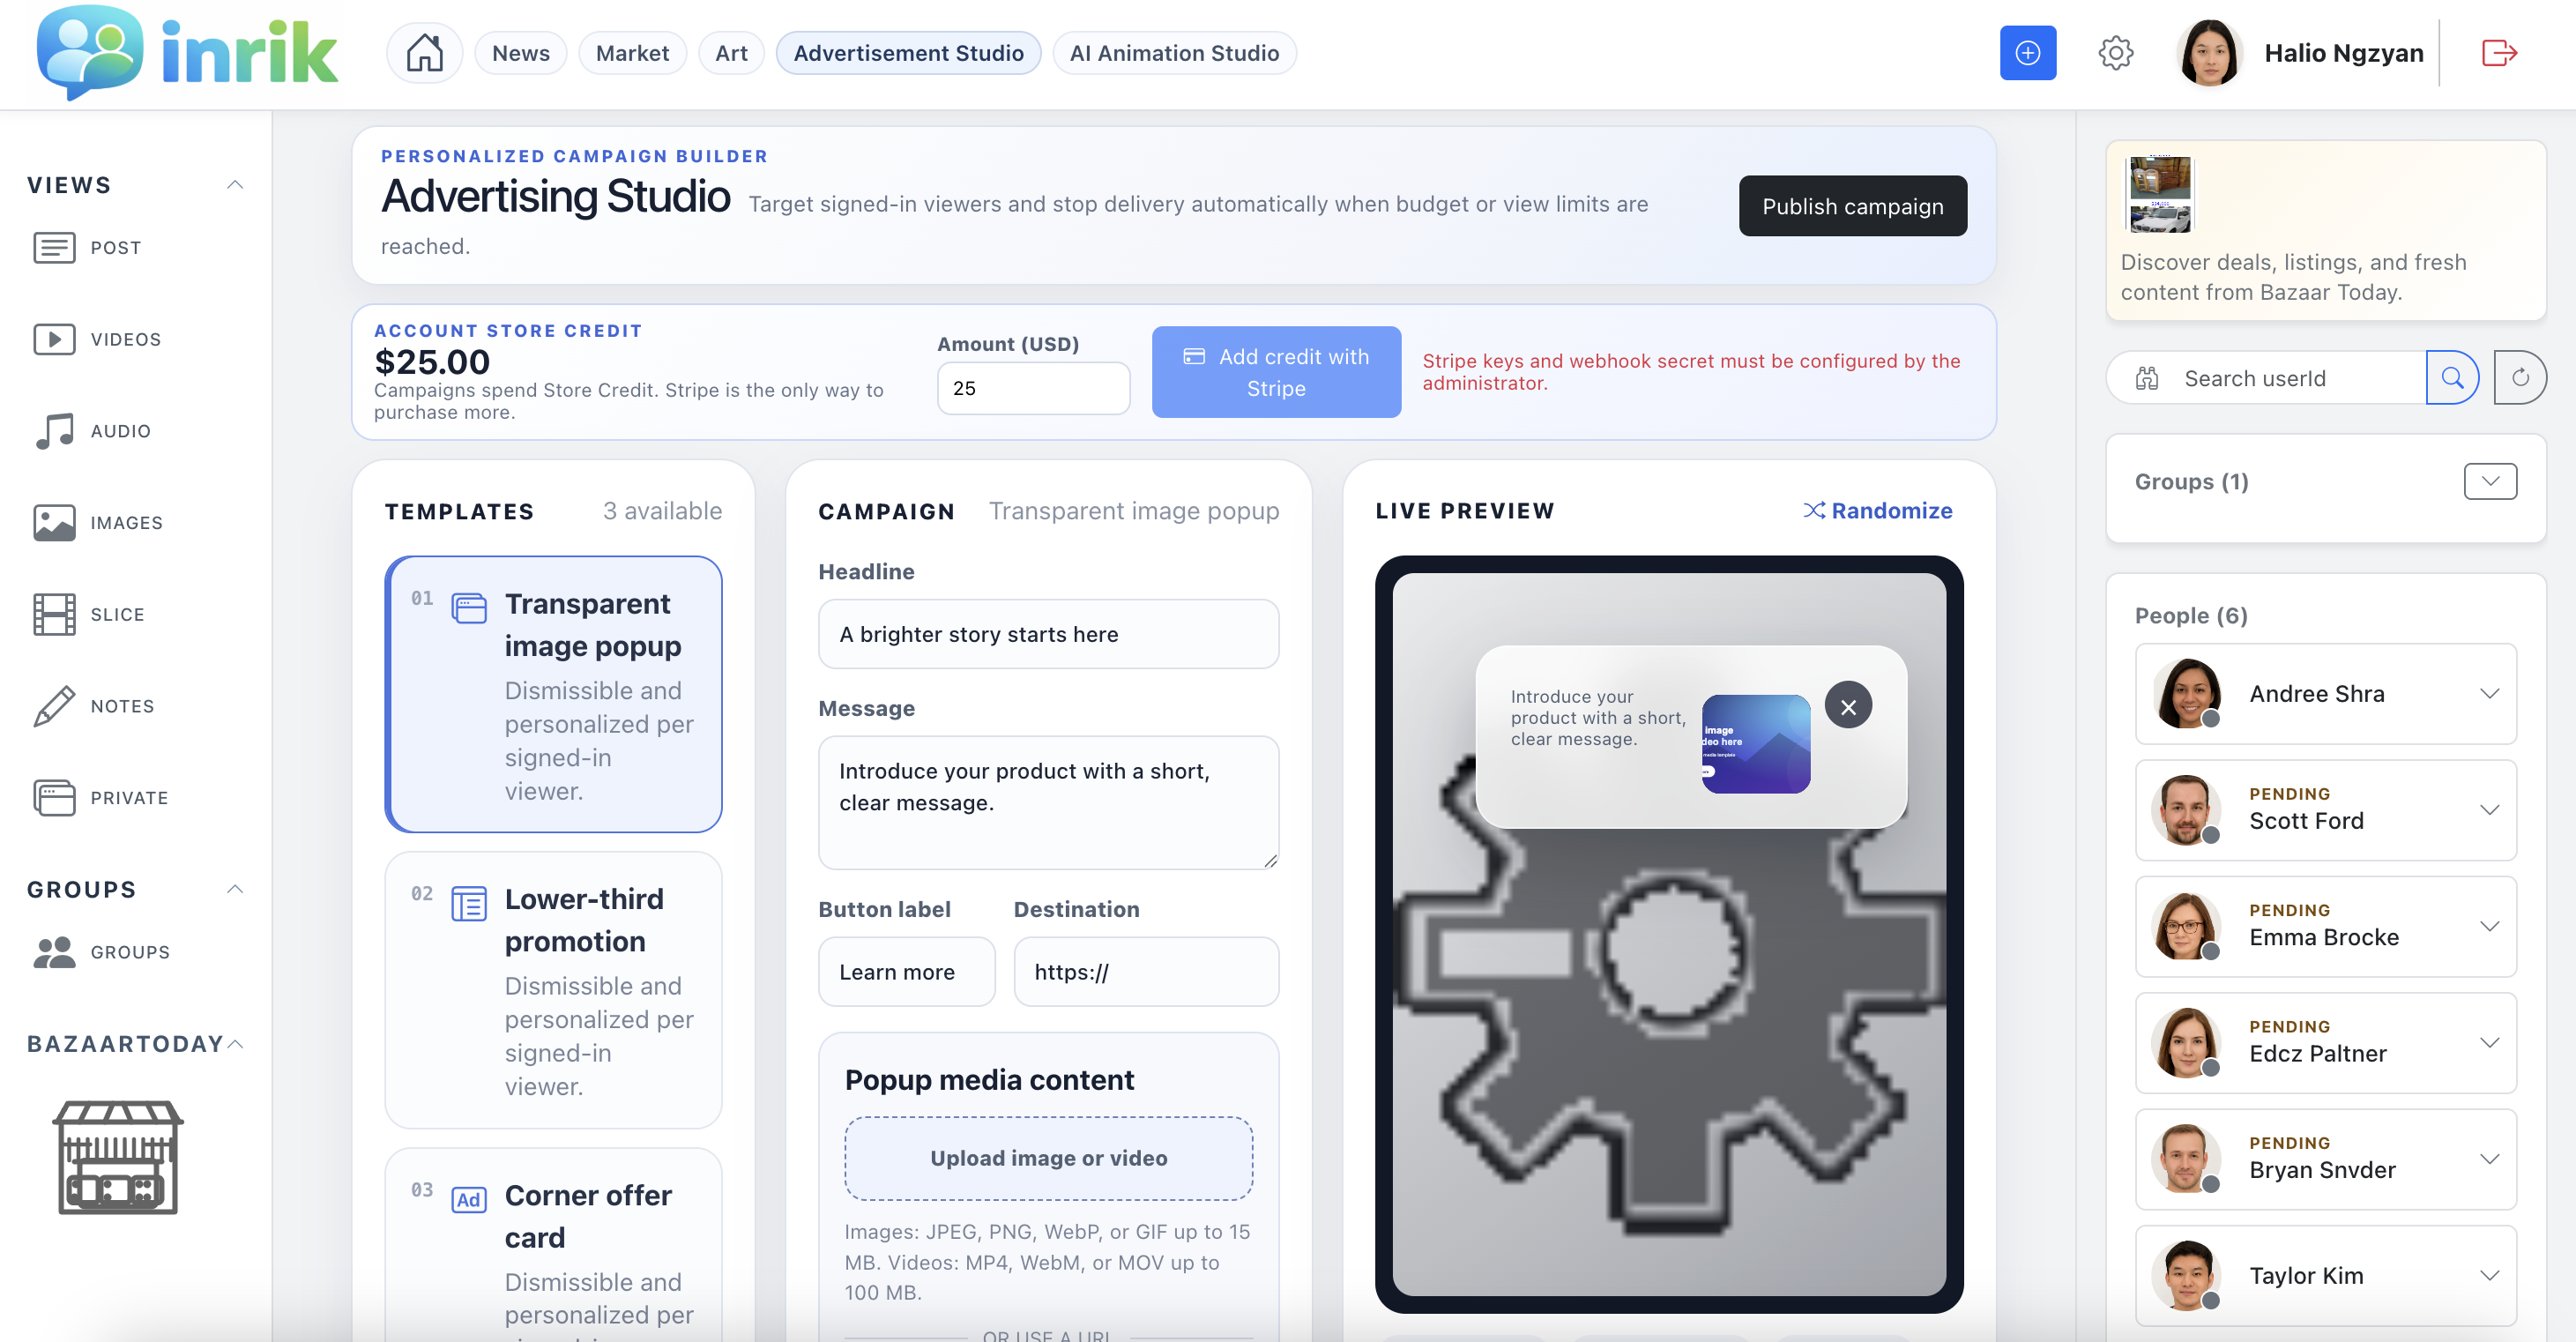Click Taylor Kim's avatar
The image size is (2576, 1342).
pos(2187,1275)
